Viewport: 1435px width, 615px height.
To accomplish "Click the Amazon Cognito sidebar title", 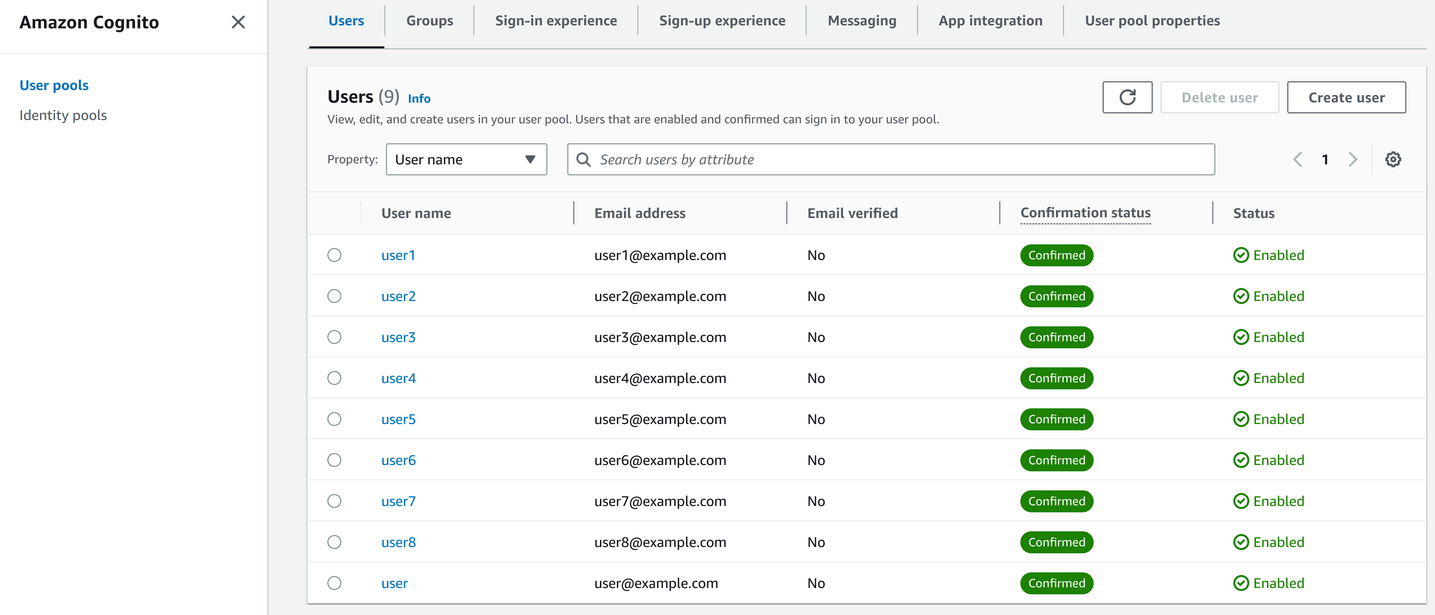I will coord(89,22).
